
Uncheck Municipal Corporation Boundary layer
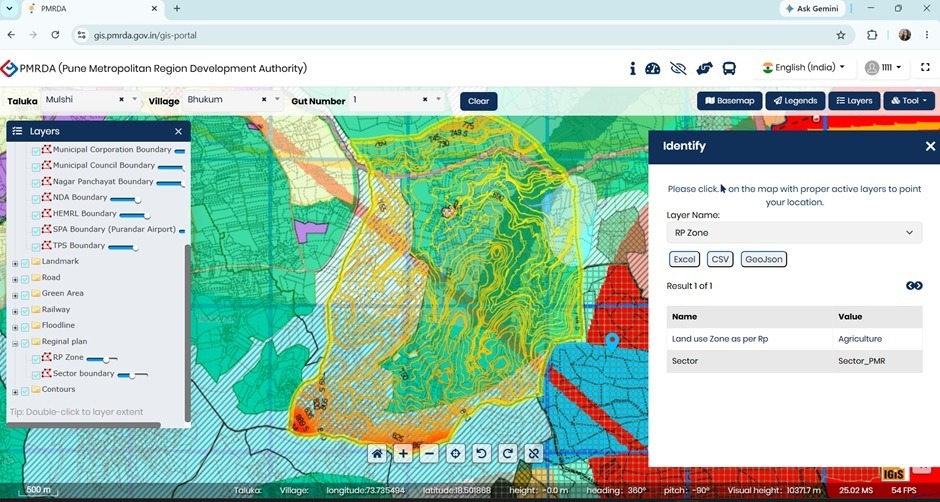point(35,151)
